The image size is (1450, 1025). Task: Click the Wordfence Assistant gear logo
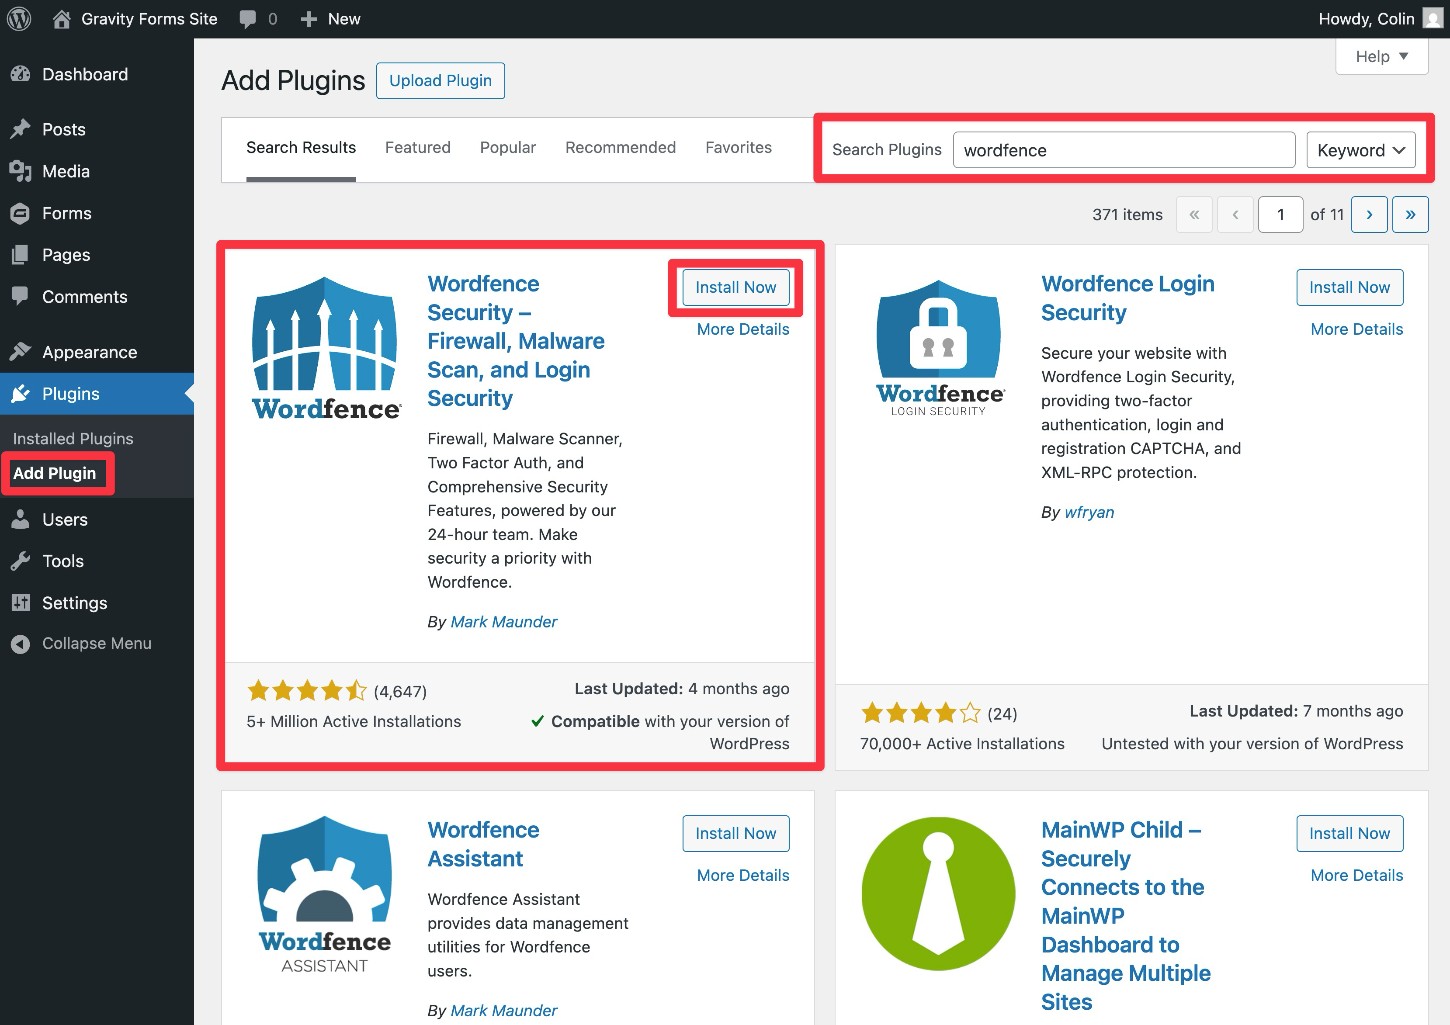click(325, 895)
